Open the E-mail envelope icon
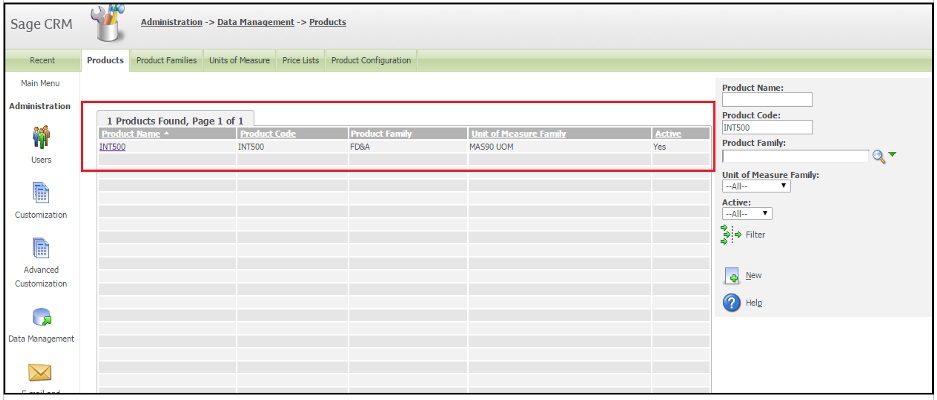This screenshot has height=400, width=937. pos(40,372)
